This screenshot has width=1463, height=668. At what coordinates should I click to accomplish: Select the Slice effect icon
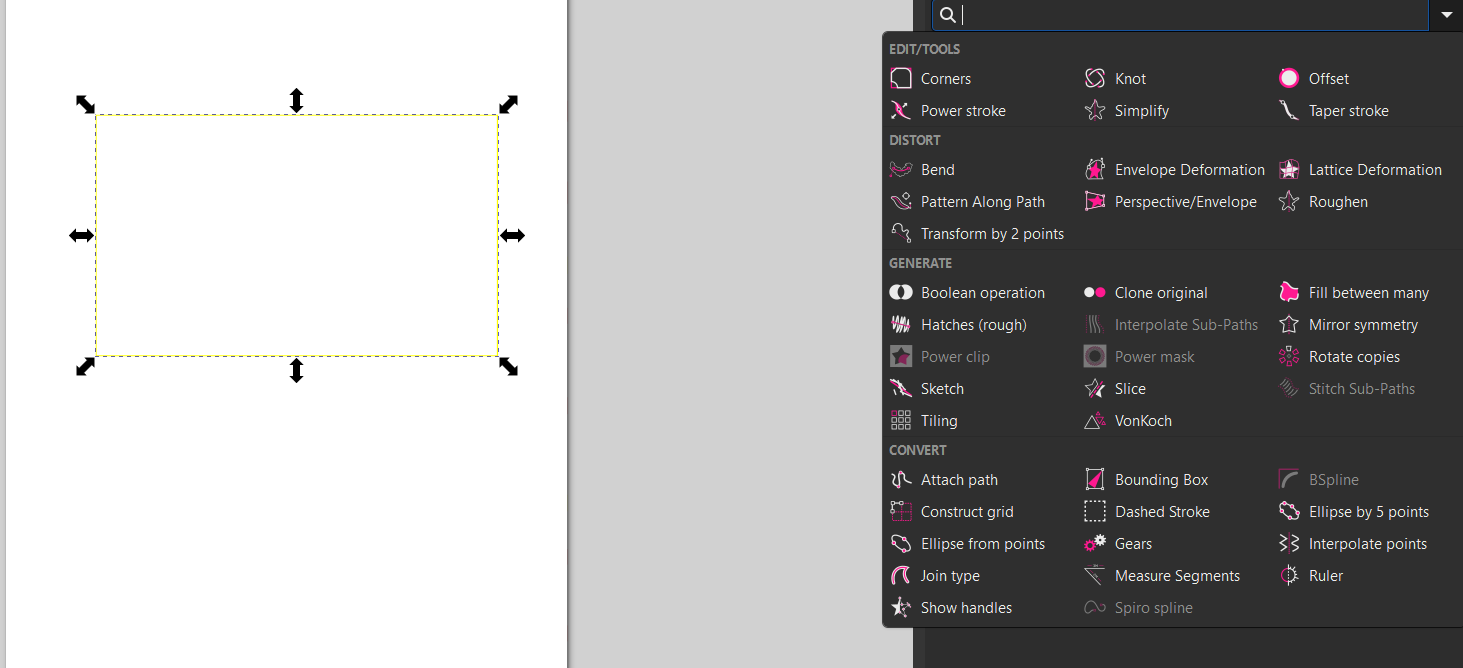click(x=1095, y=389)
